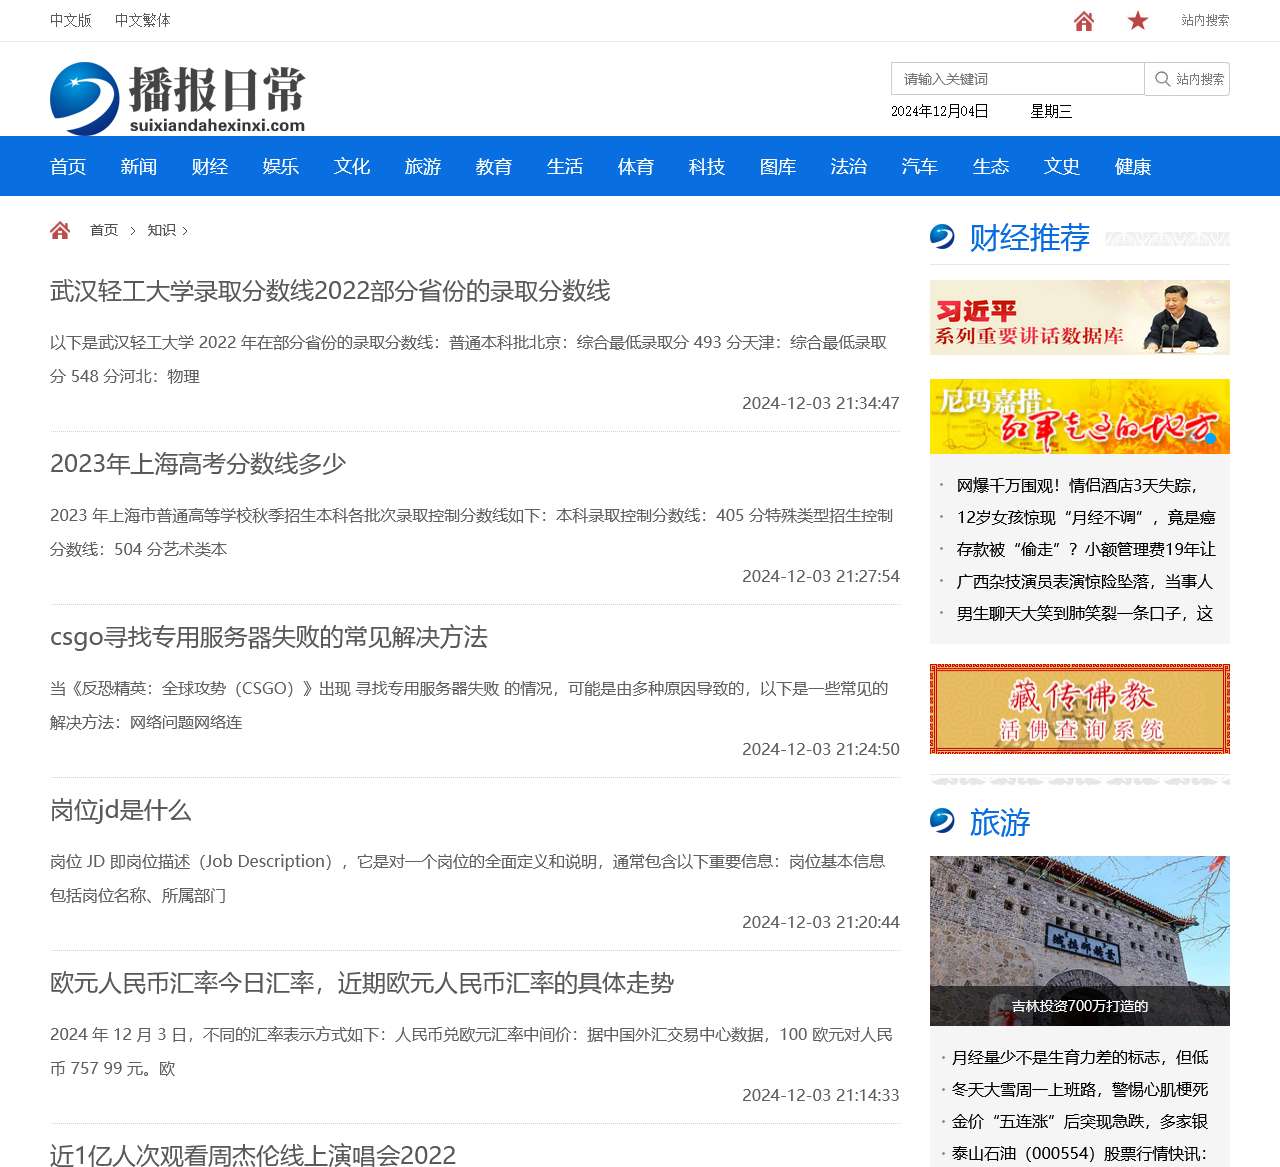1280x1167 pixels.
Task: Open the 健康 section from the nav bar
Action: (1132, 167)
